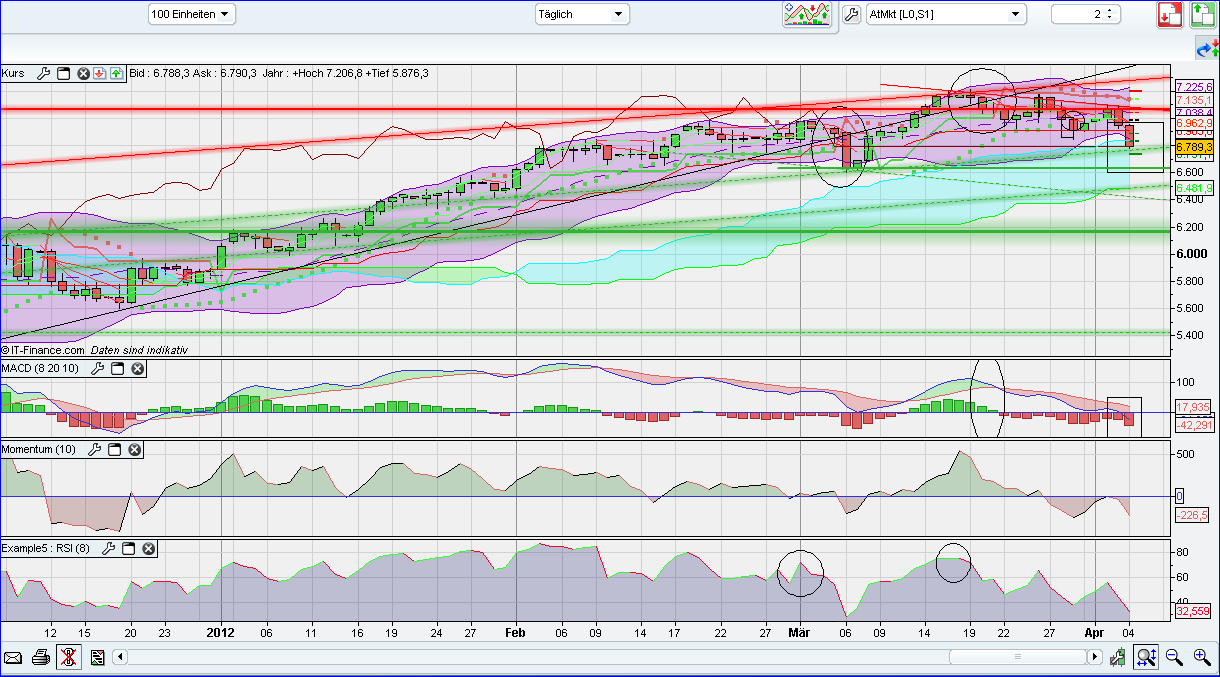
Task: Maximize the Example5 RSI panel
Action: coord(128,548)
